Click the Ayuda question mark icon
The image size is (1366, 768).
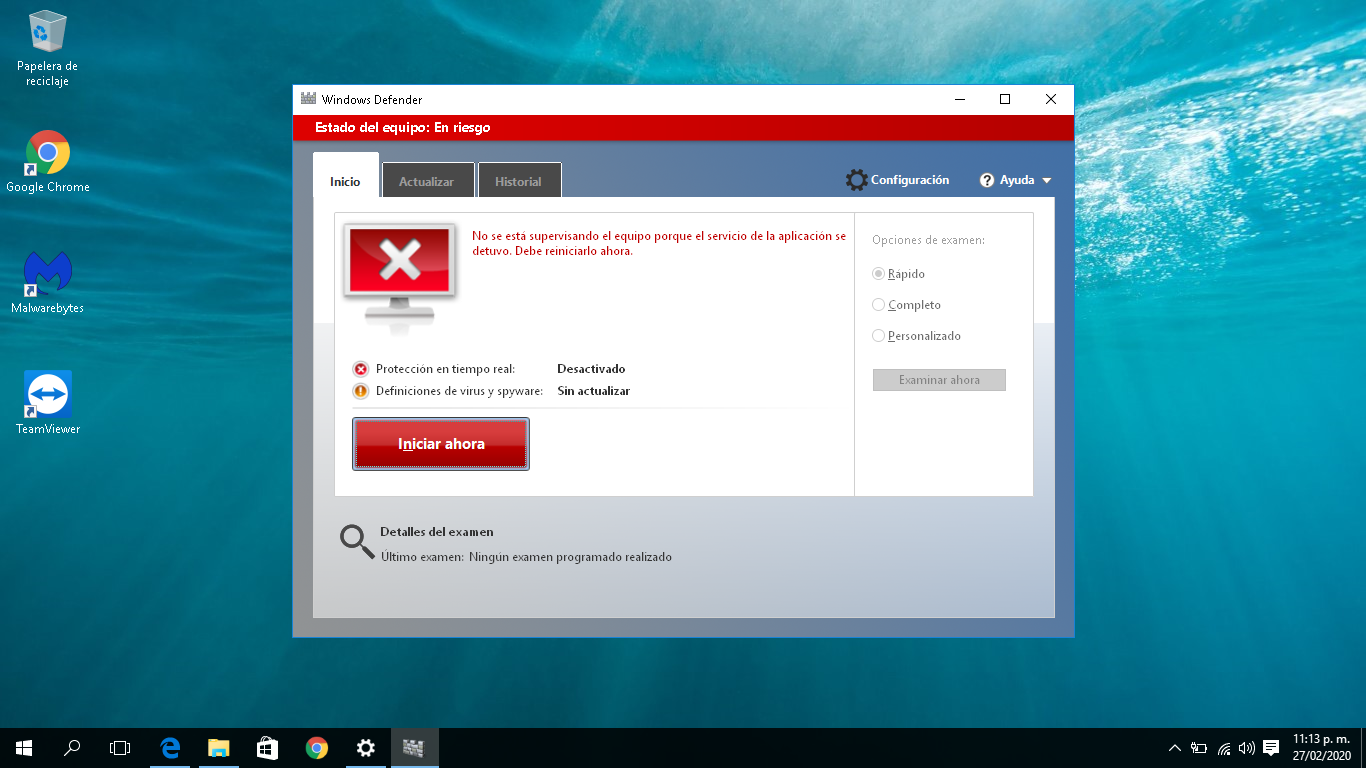(987, 180)
